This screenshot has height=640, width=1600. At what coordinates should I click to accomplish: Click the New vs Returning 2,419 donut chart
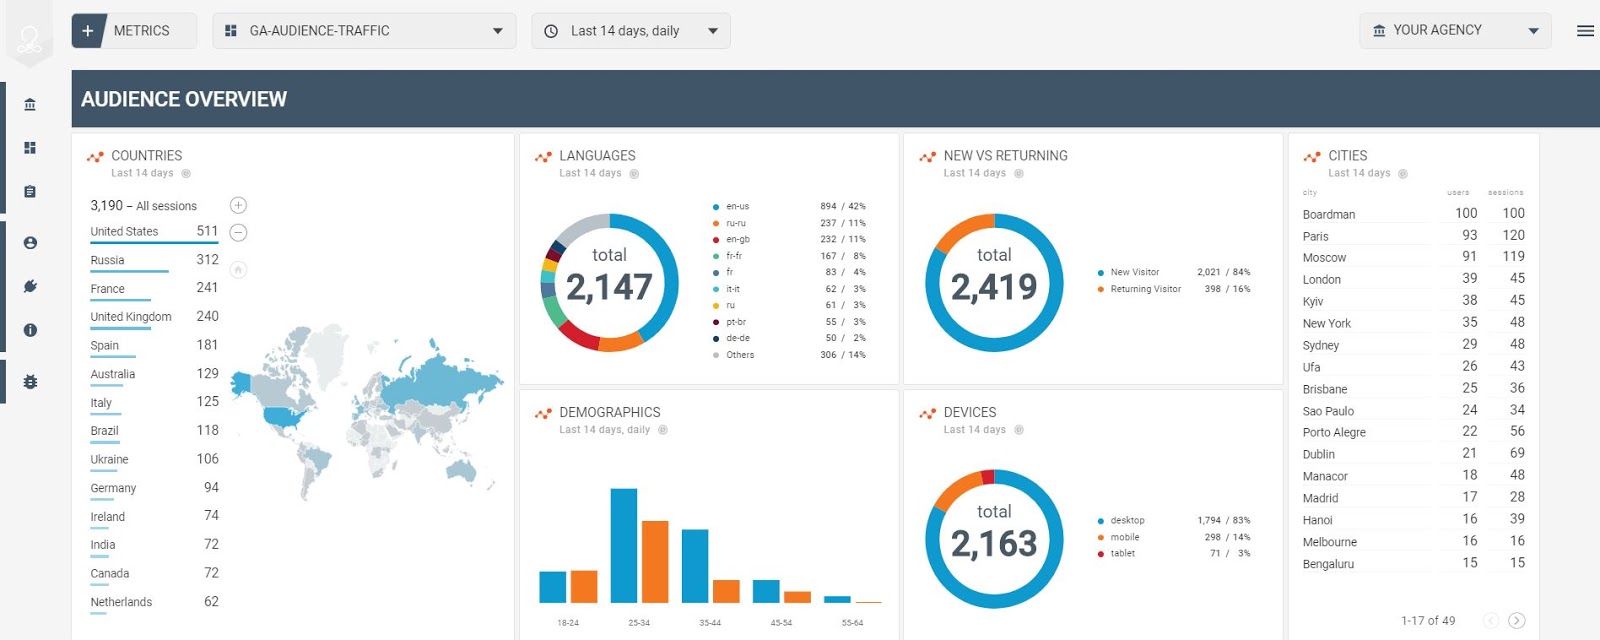point(994,282)
